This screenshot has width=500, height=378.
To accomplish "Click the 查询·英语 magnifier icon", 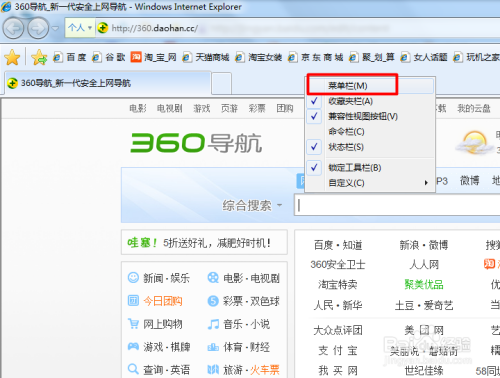I will tap(133, 369).
